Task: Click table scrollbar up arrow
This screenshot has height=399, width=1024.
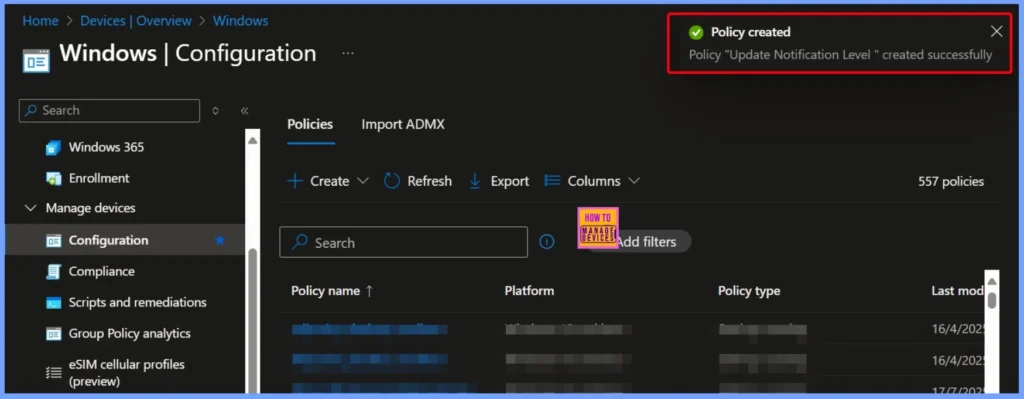Action: [x=991, y=281]
